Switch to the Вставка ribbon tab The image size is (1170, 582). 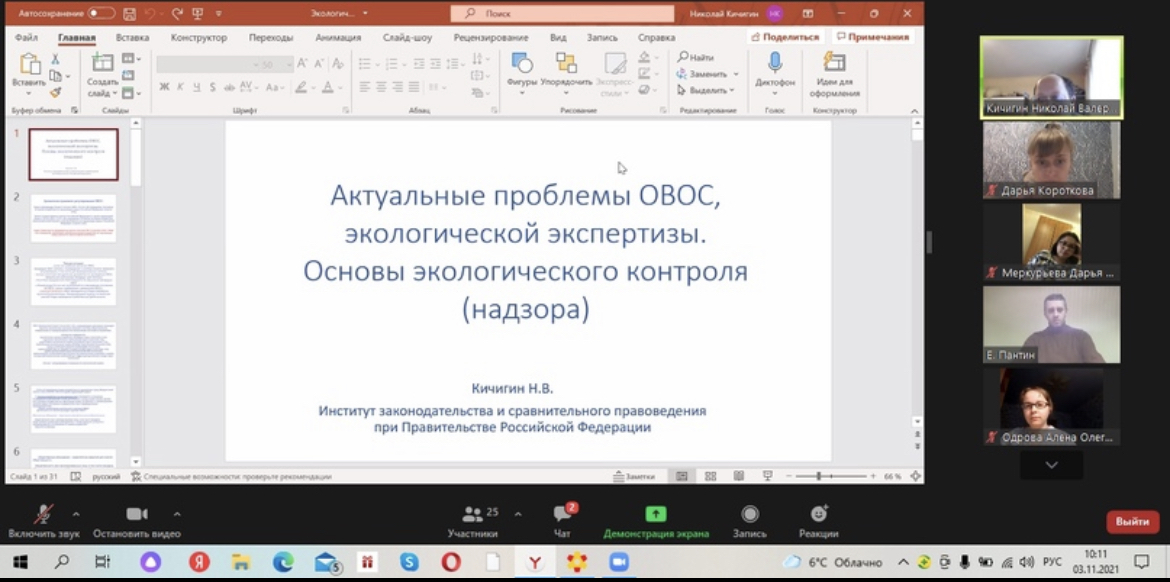click(x=133, y=37)
